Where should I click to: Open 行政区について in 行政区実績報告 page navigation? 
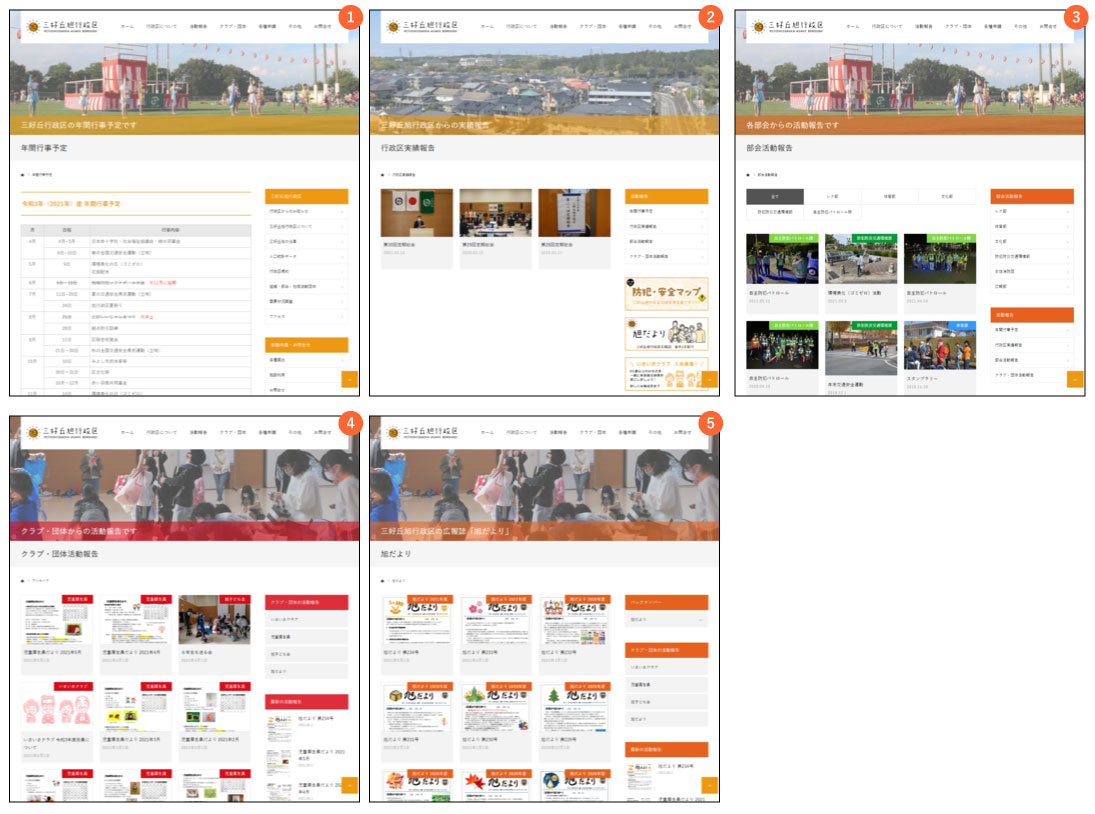522,27
